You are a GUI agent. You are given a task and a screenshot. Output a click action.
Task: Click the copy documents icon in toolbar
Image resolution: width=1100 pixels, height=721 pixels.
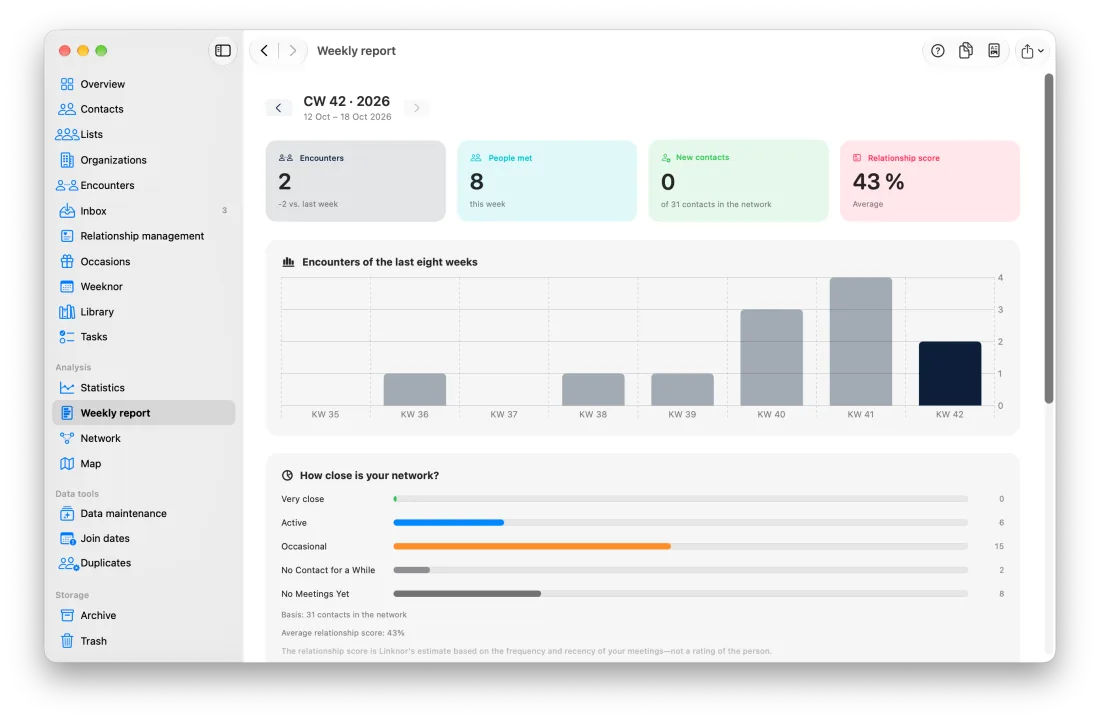tap(965, 50)
